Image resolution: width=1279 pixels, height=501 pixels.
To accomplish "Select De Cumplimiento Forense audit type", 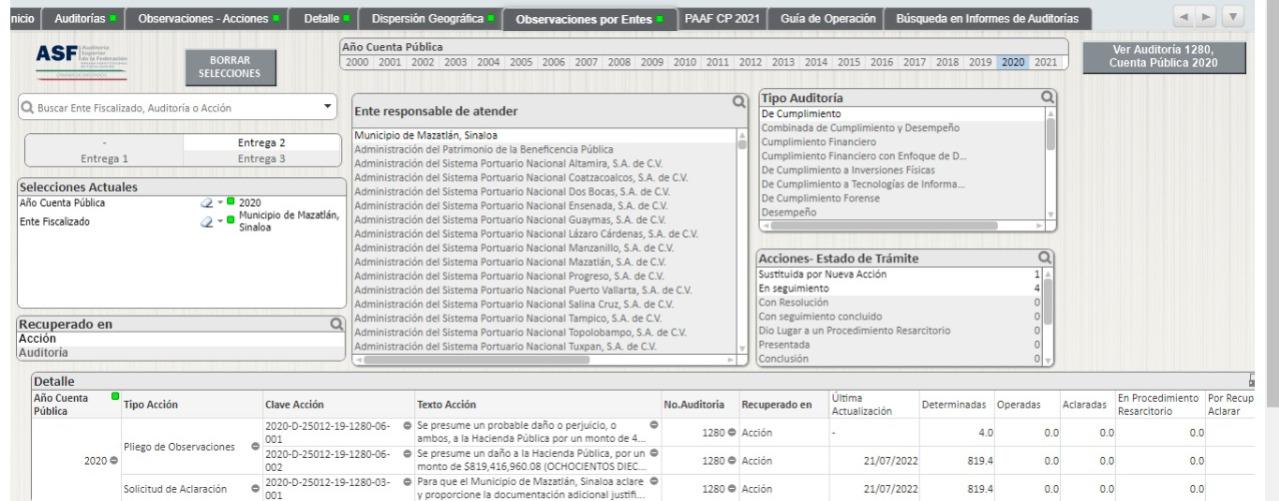I will tap(901, 198).
